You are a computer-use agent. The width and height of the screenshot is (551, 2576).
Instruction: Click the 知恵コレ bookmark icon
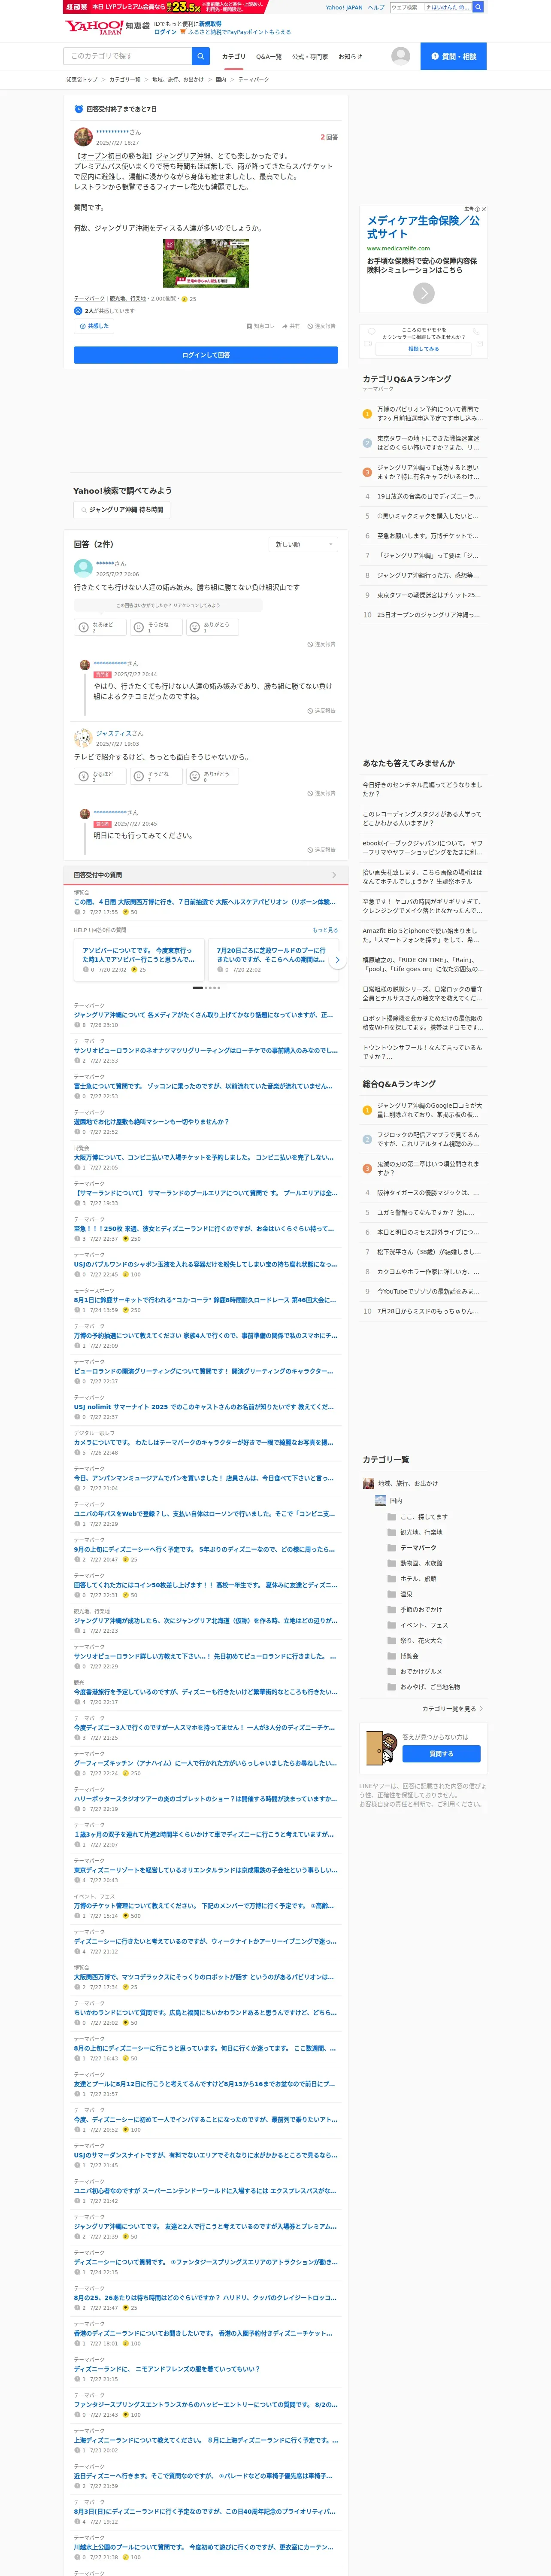260,326
